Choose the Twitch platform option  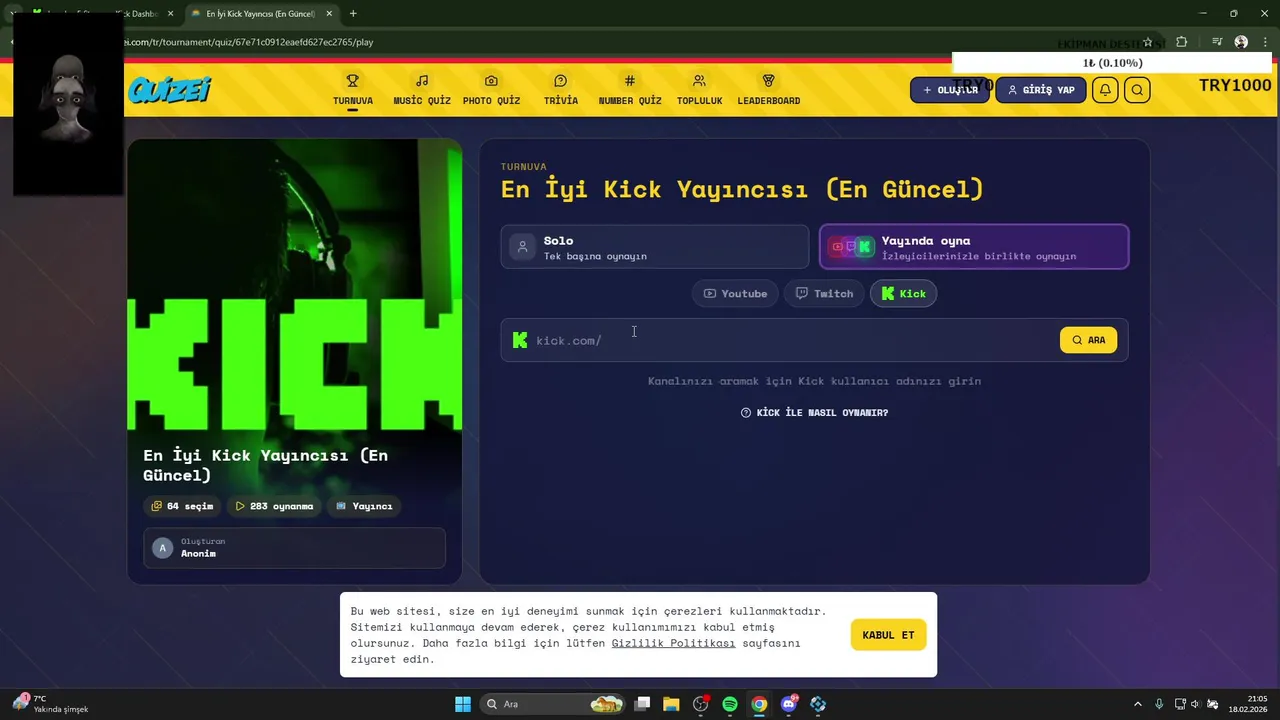(x=824, y=293)
